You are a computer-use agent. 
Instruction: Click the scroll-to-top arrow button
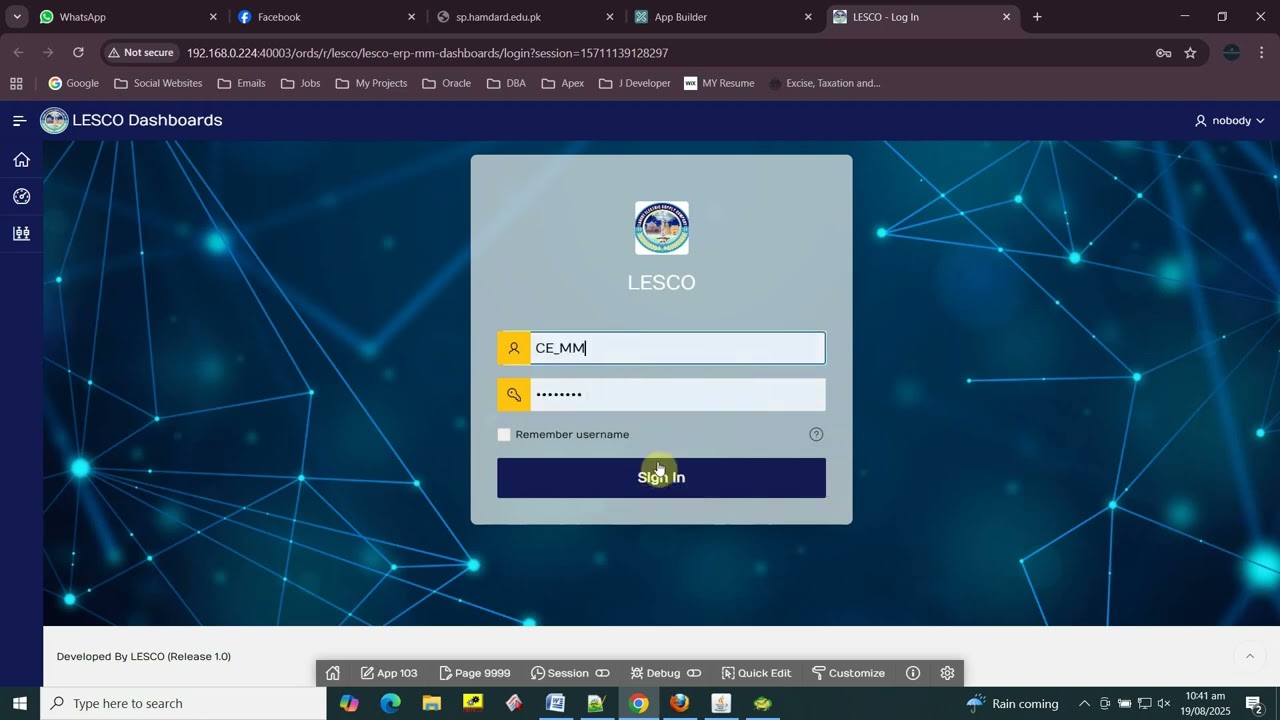[1249, 656]
